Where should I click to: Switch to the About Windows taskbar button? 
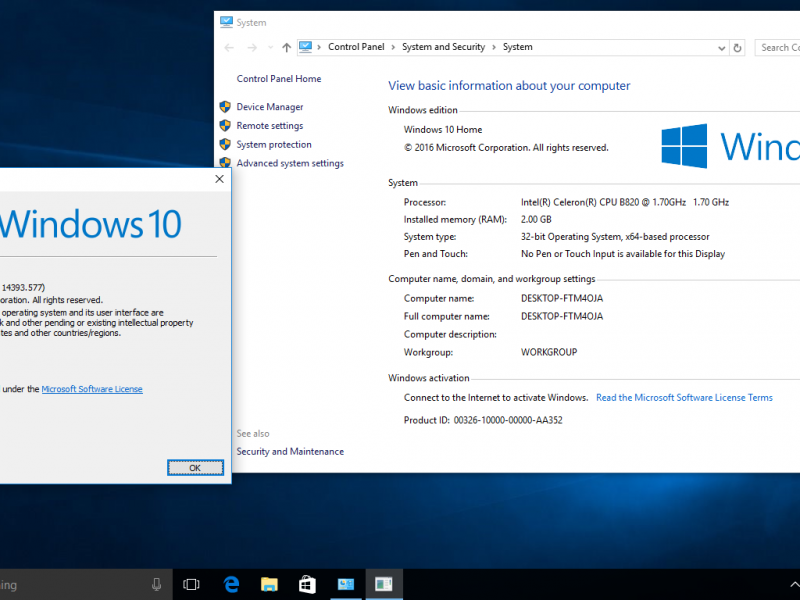[384, 585]
